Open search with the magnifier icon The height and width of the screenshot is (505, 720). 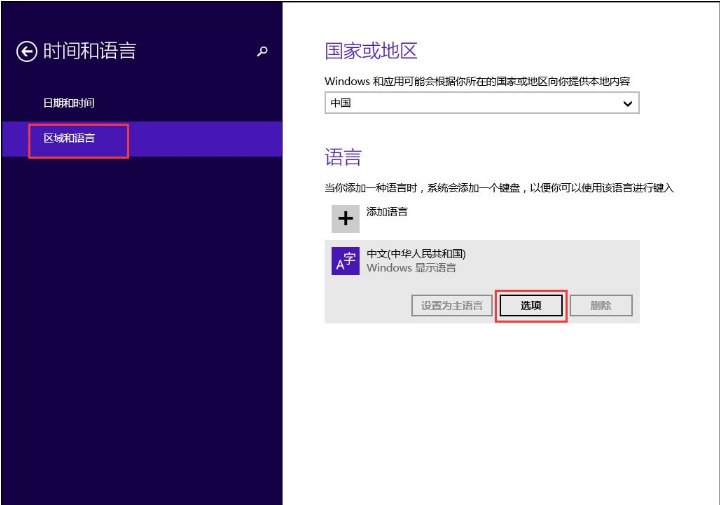click(x=263, y=52)
